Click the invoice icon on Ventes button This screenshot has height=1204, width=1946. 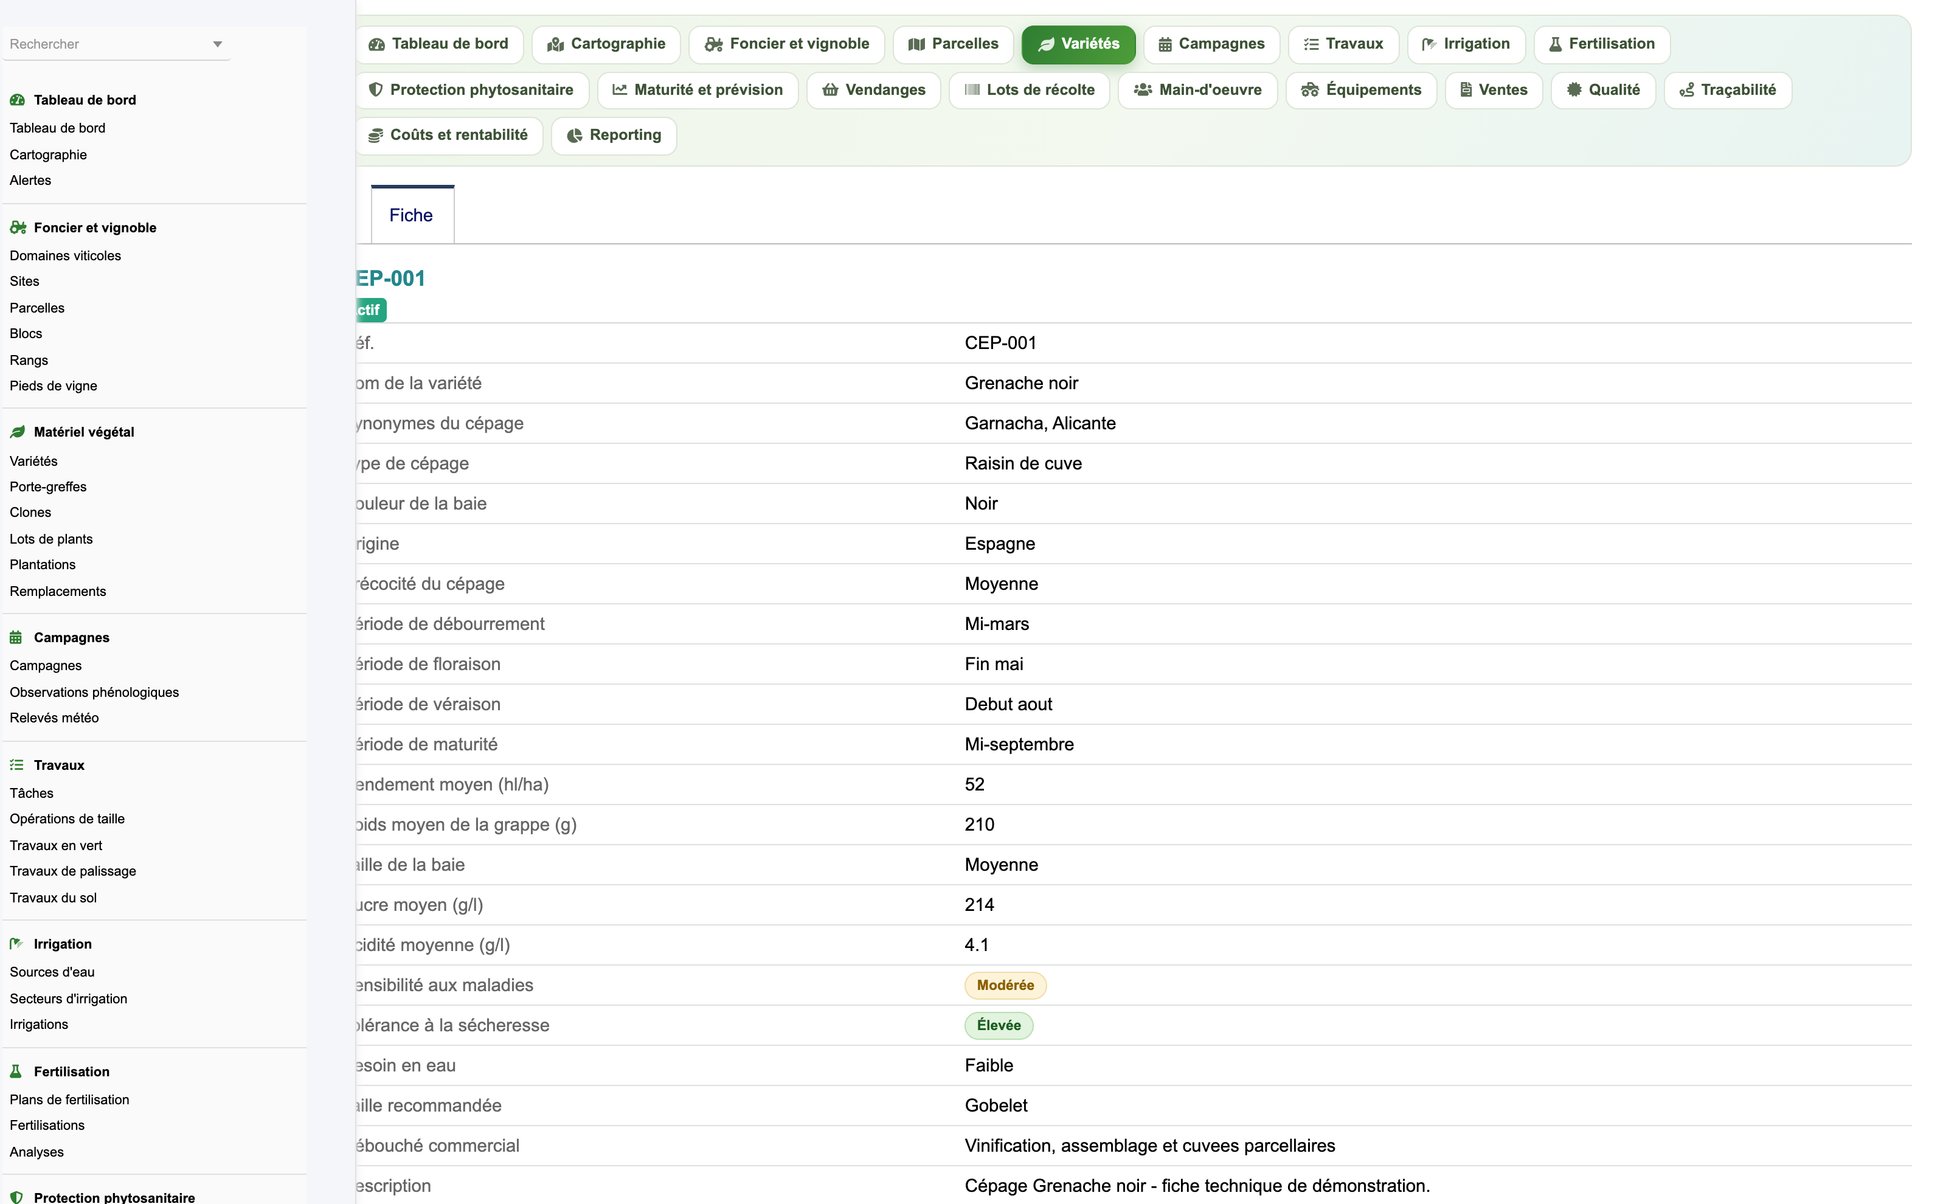point(1466,90)
